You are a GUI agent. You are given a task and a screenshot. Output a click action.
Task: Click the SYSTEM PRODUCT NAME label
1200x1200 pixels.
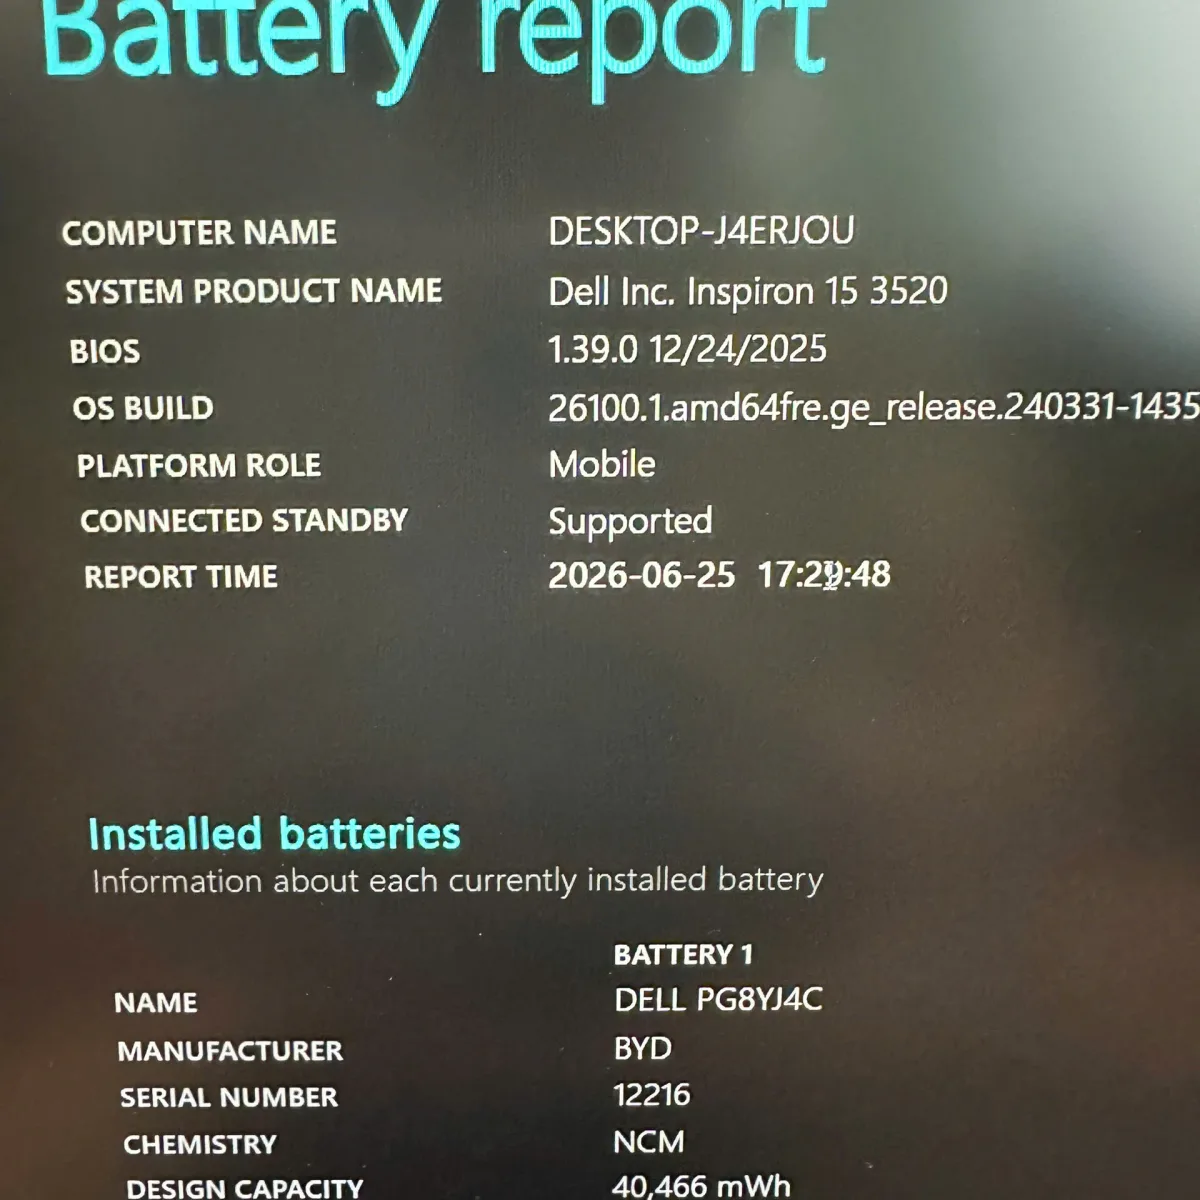click(253, 291)
